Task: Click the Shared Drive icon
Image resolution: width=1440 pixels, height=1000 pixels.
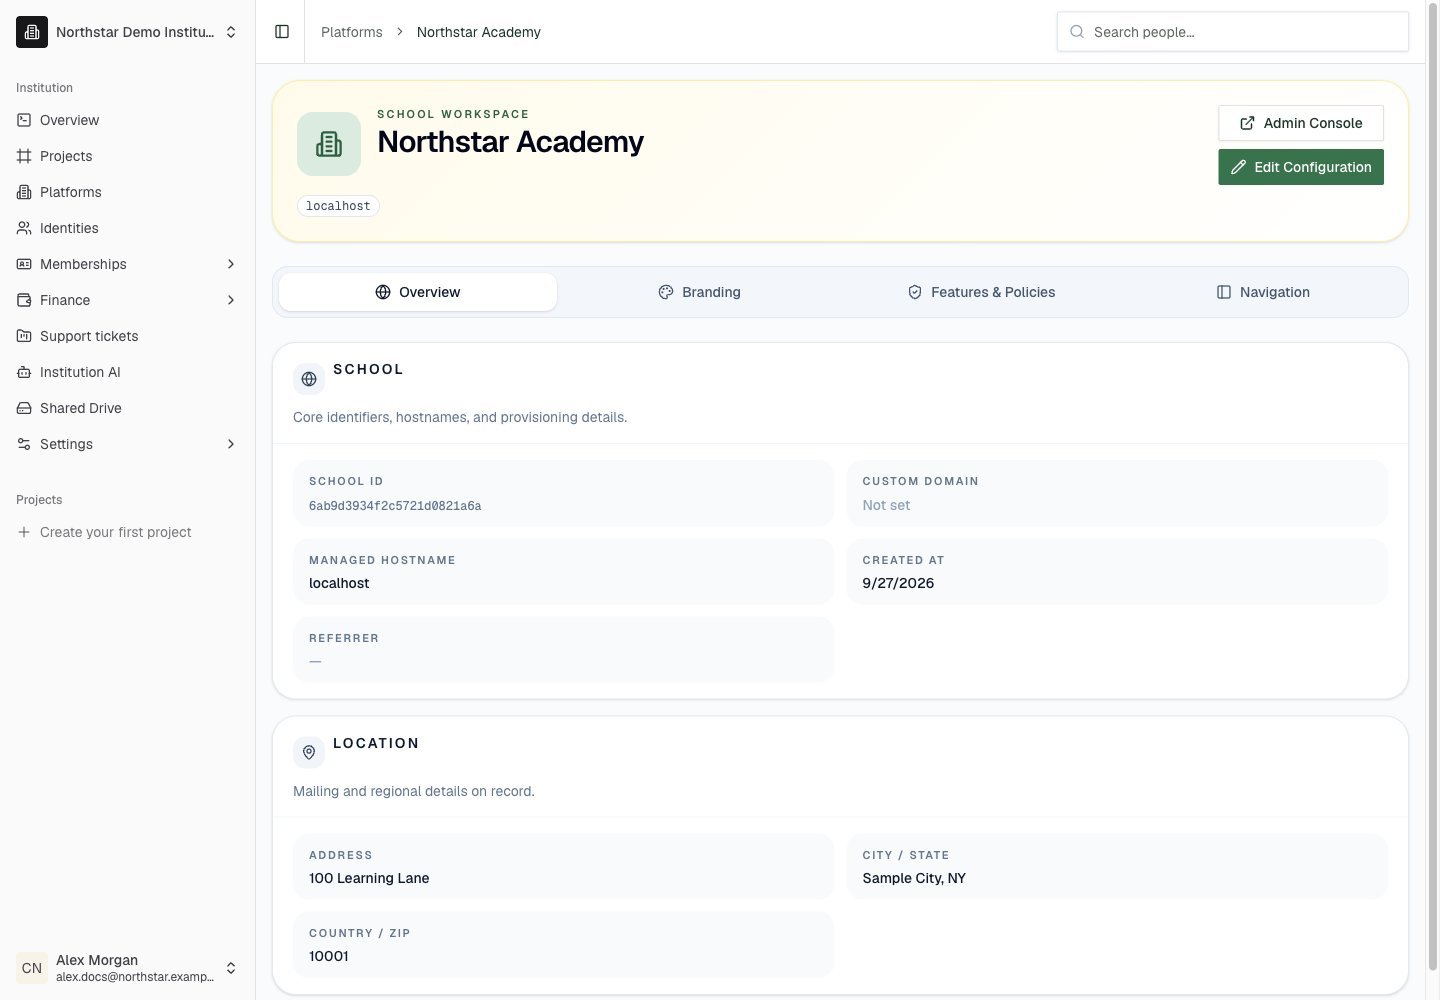Action: pyautogui.click(x=24, y=408)
